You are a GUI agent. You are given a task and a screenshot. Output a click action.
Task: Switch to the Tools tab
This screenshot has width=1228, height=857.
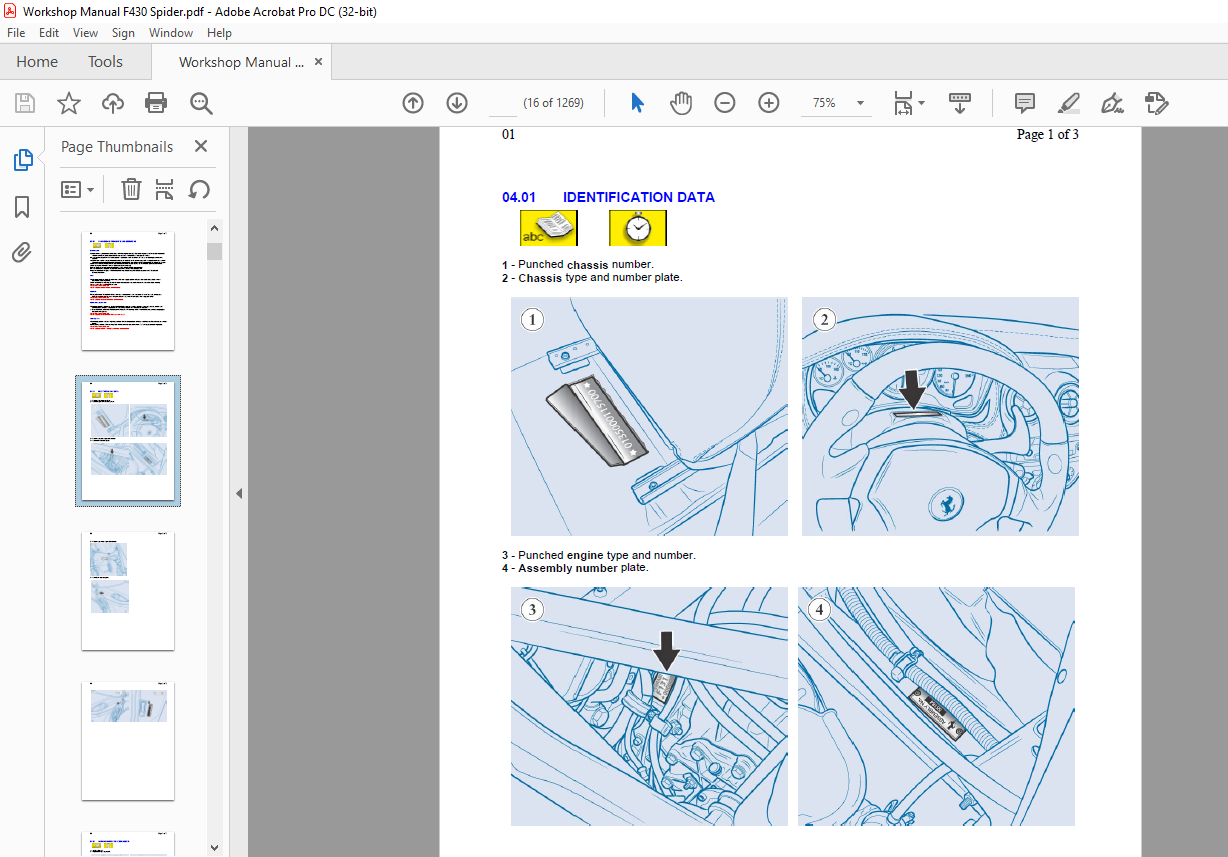pyautogui.click(x=105, y=62)
